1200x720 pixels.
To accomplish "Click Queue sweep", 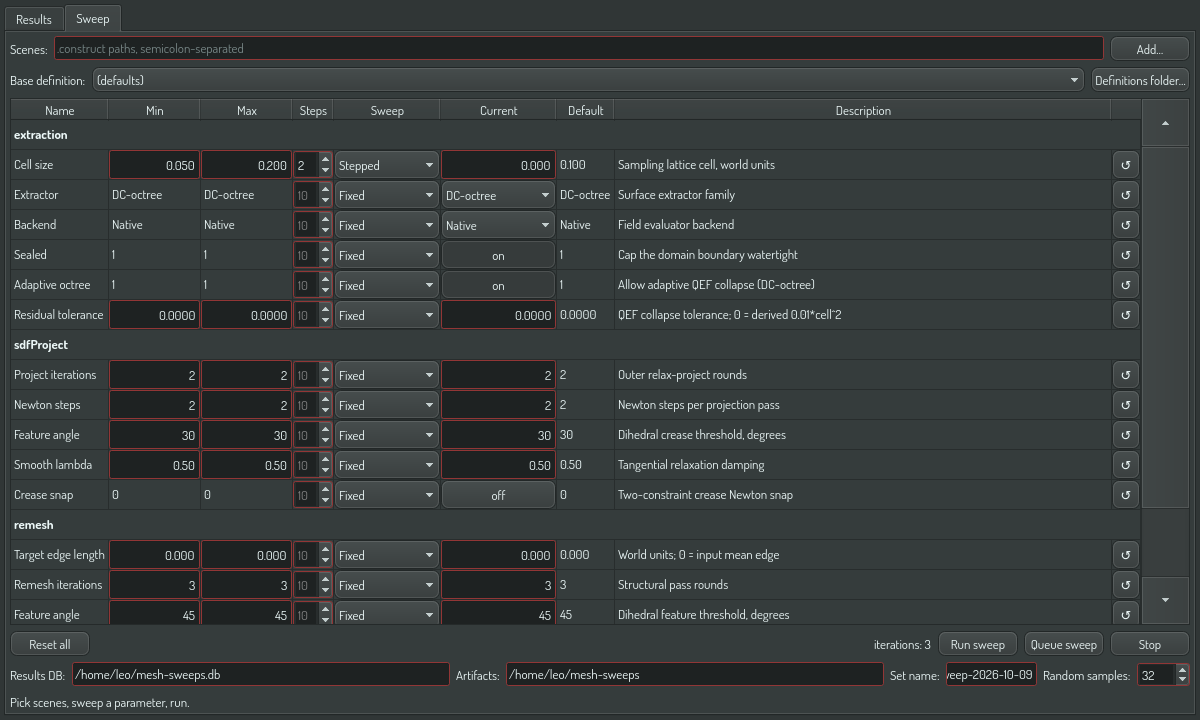I will click(x=1063, y=644).
